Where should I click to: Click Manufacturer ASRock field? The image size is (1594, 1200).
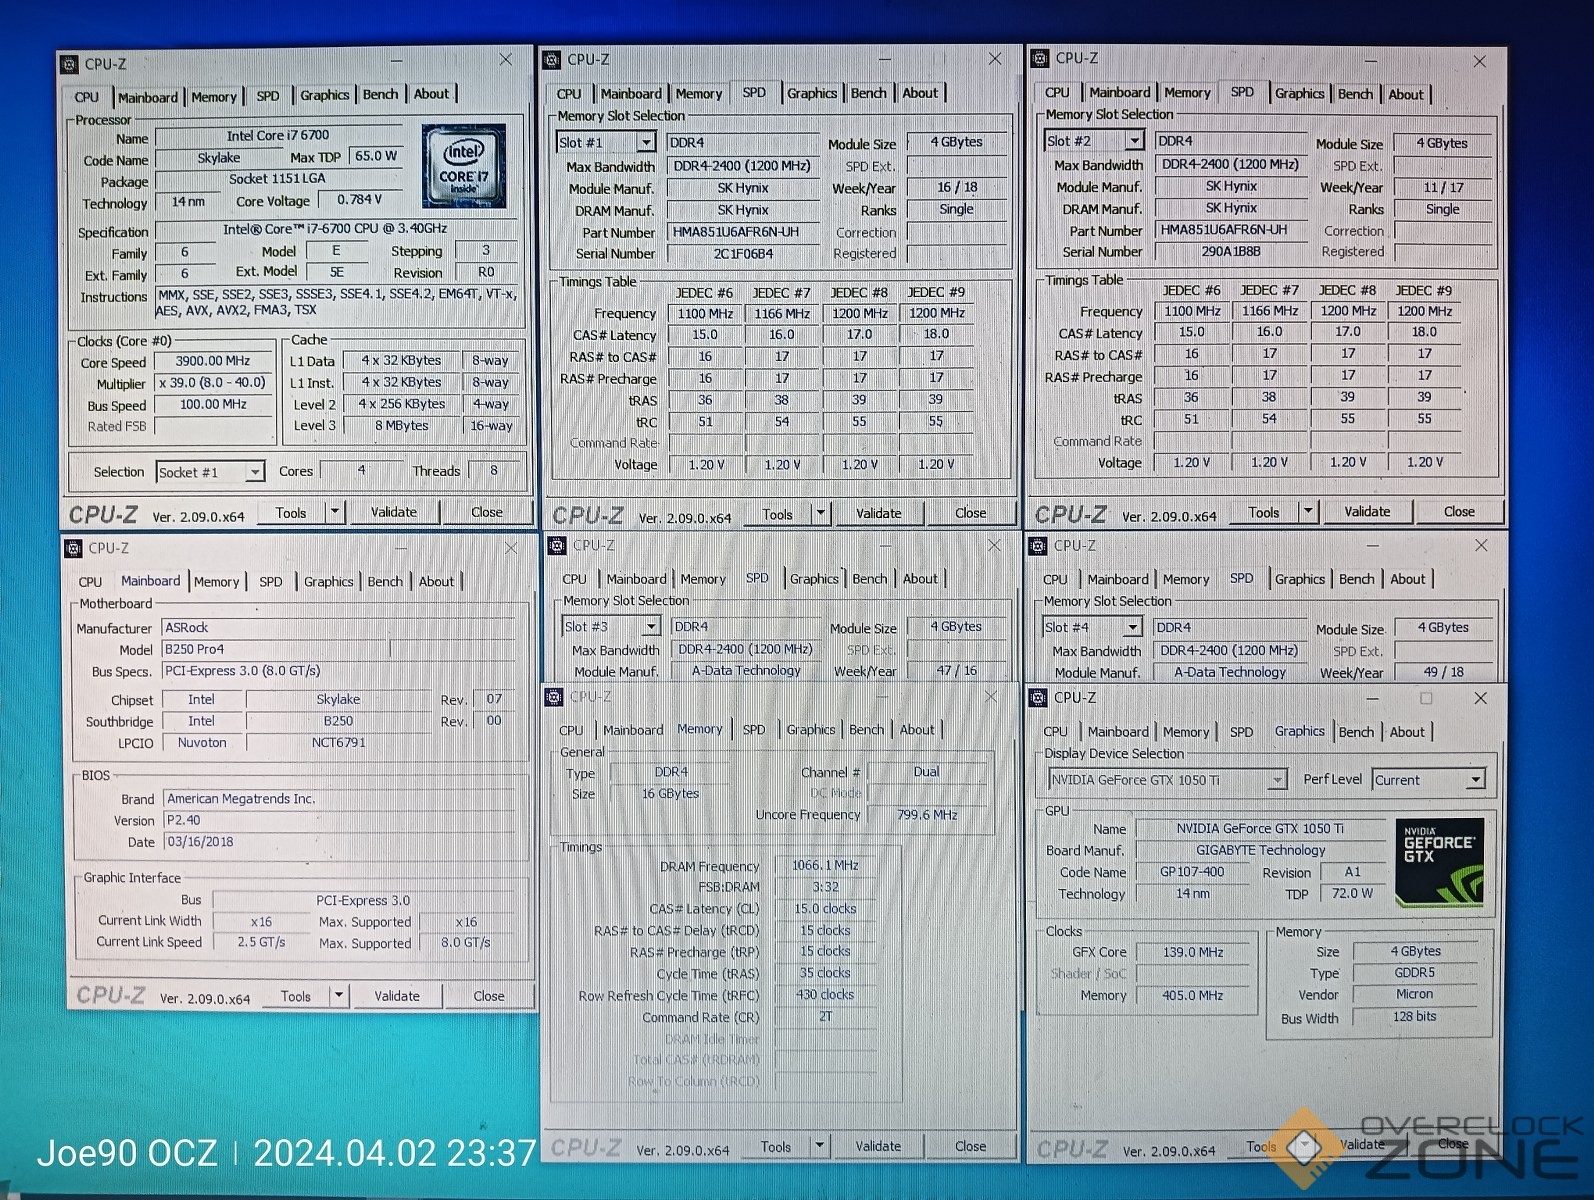click(x=340, y=628)
